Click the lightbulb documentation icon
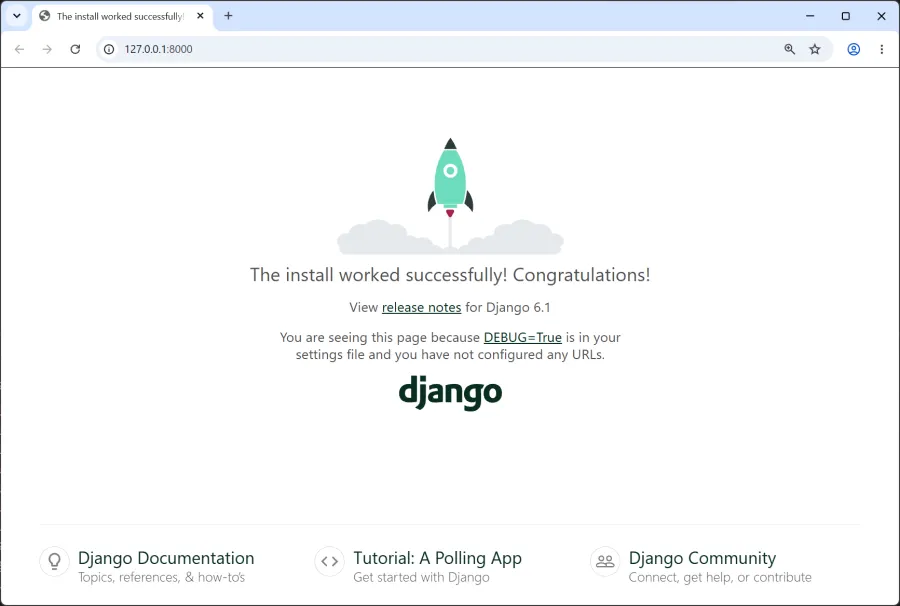 [x=55, y=561]
